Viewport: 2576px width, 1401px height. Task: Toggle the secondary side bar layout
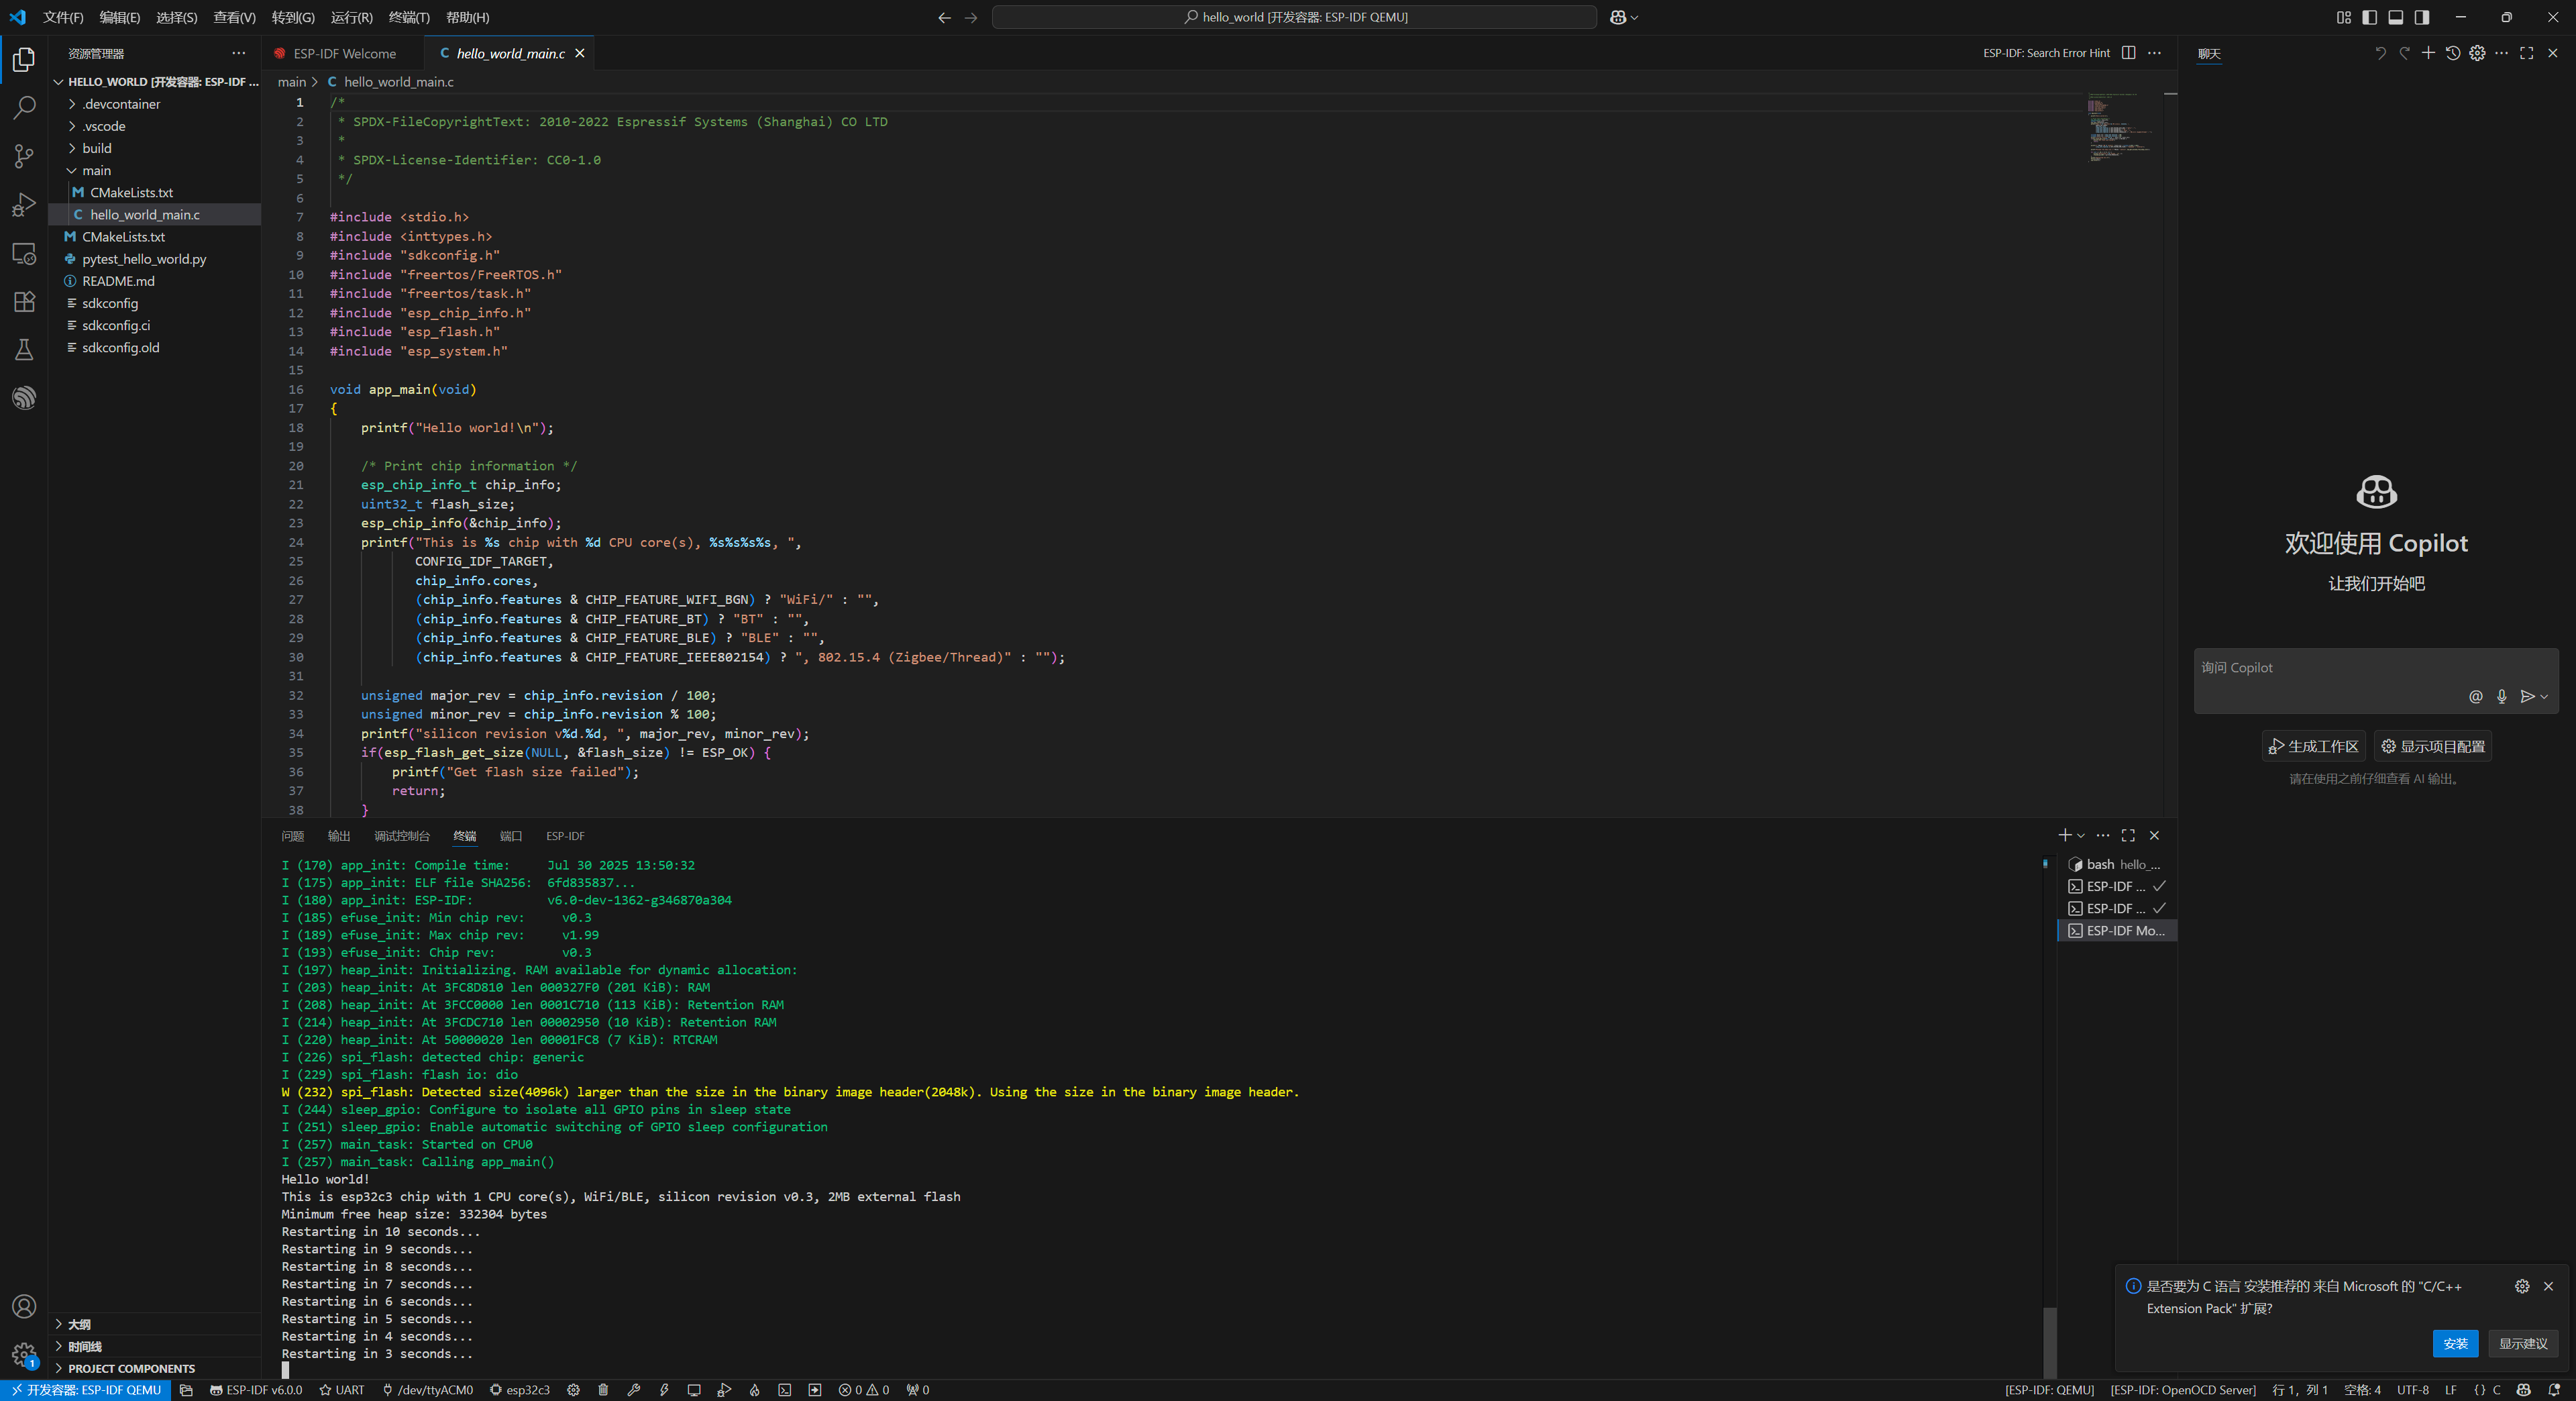2421,17
